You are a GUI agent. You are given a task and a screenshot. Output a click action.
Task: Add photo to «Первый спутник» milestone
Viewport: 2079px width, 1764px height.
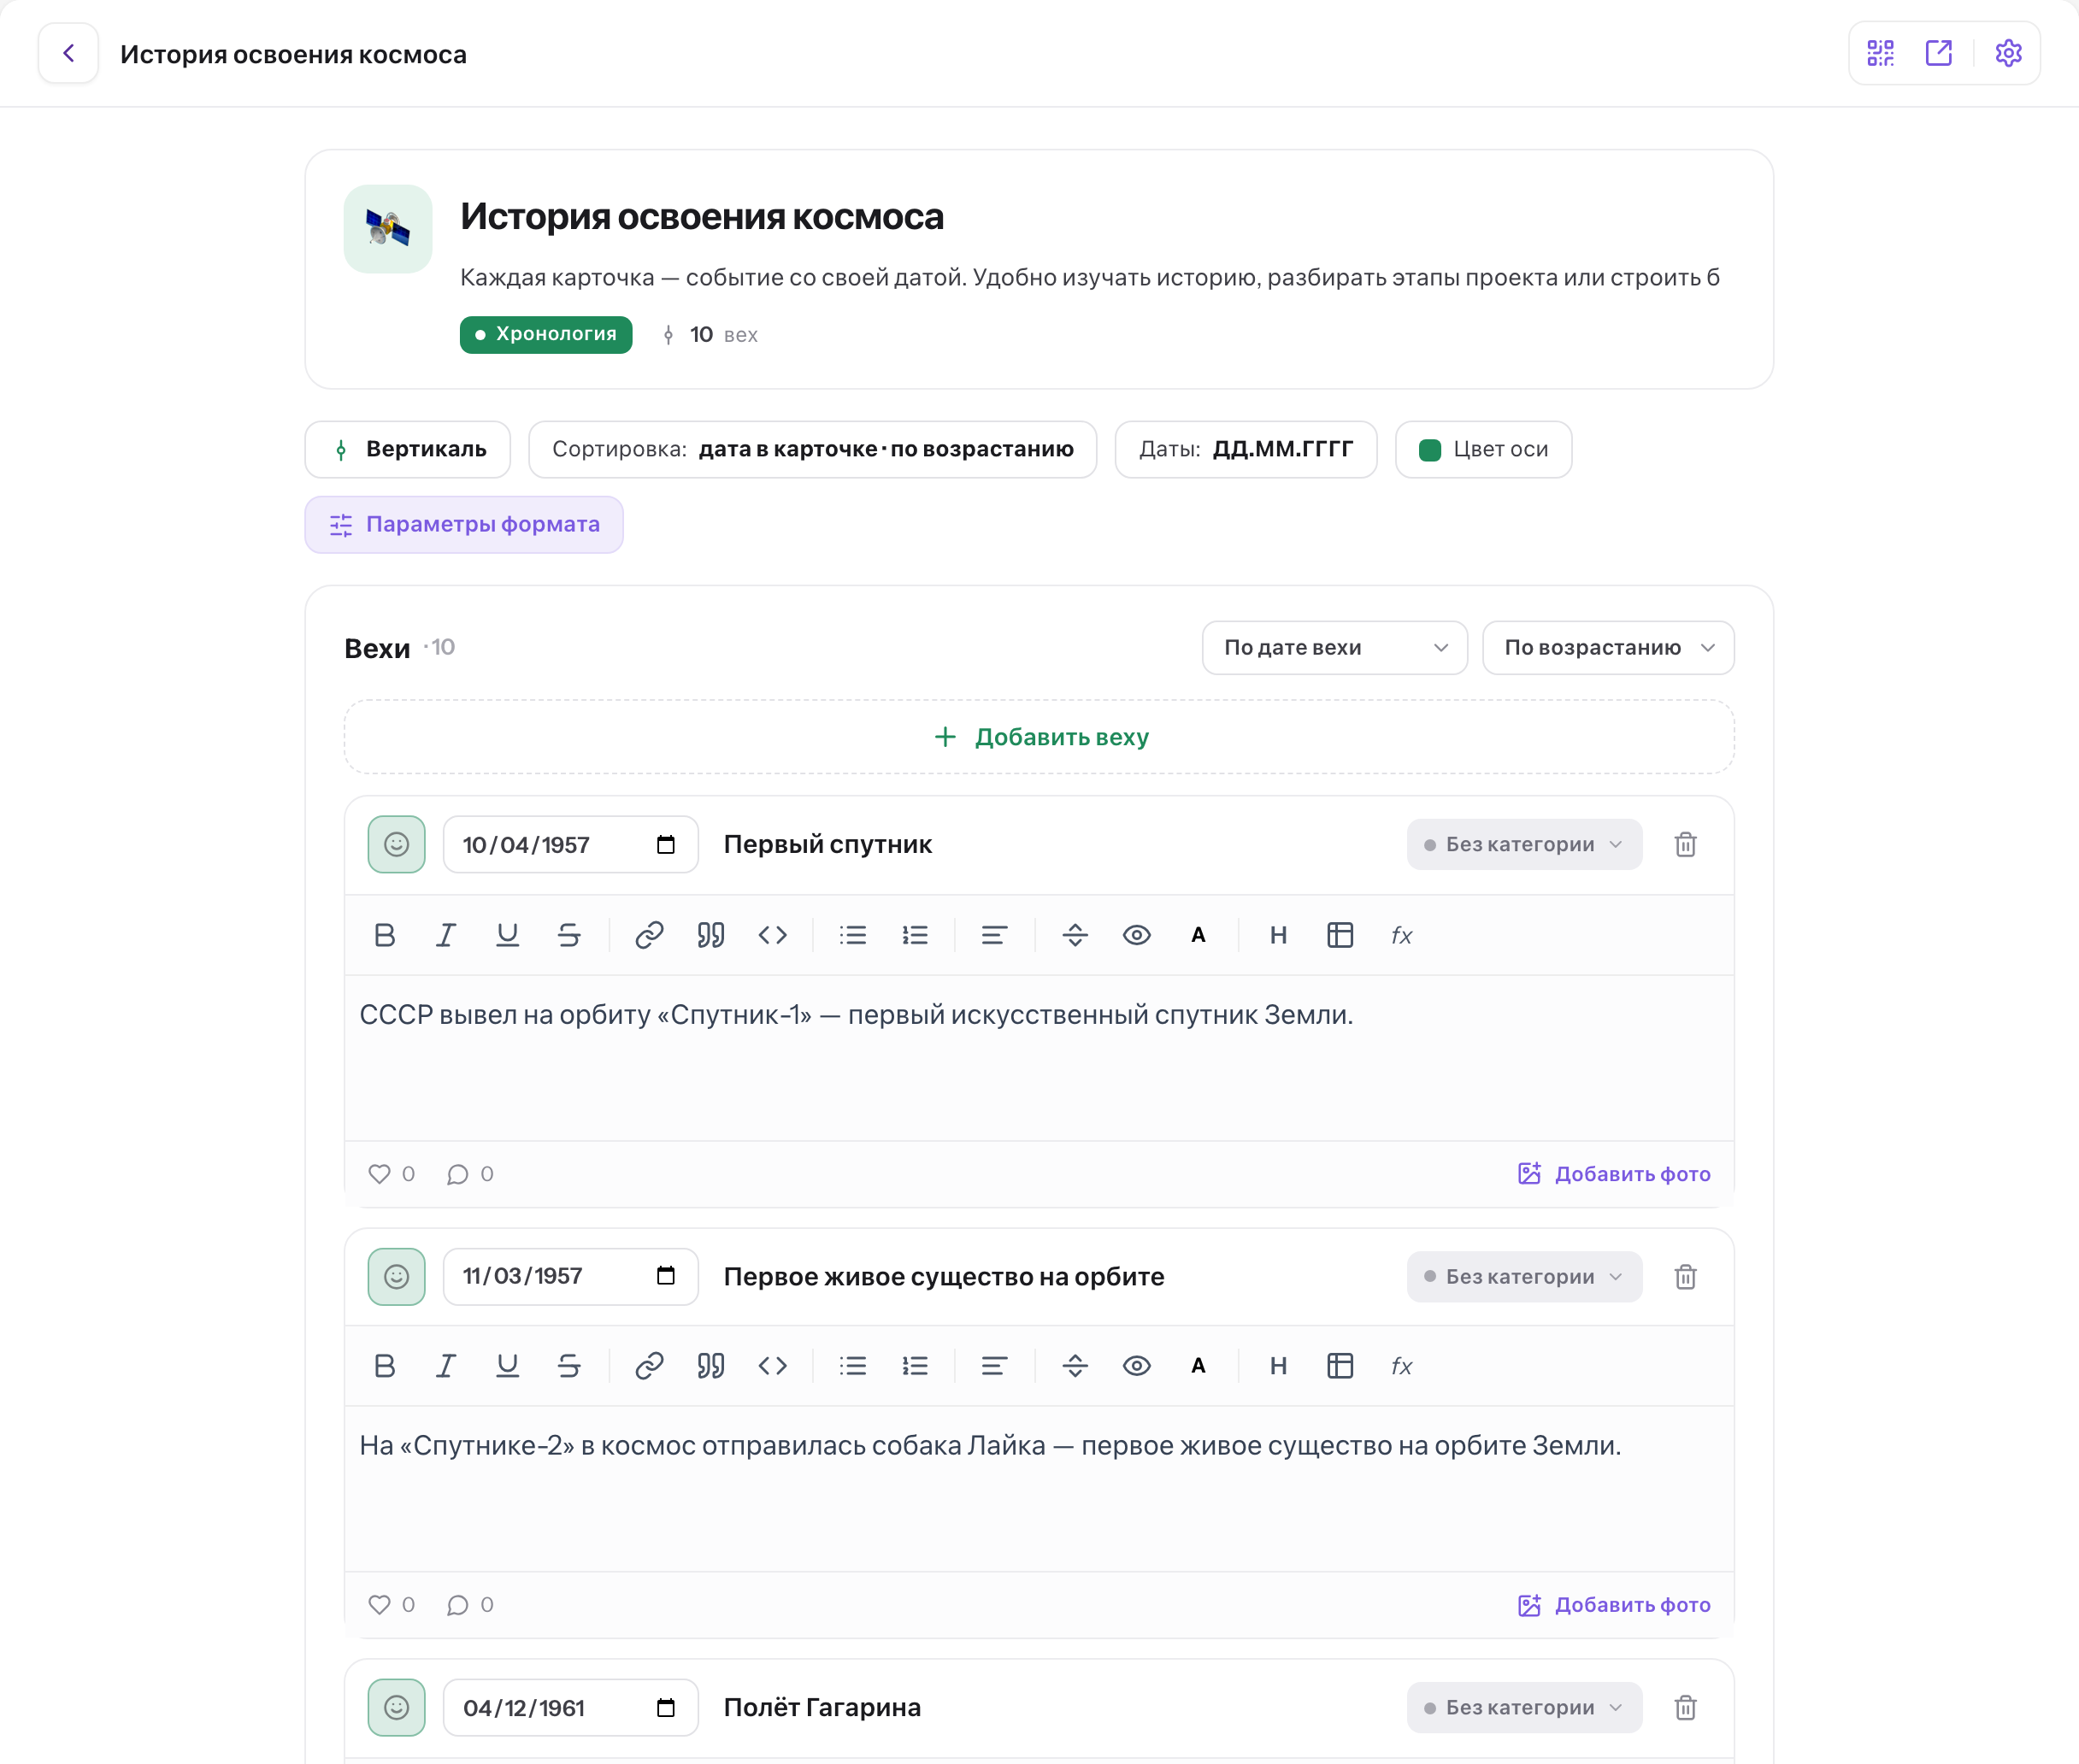coord(1613,1174)
